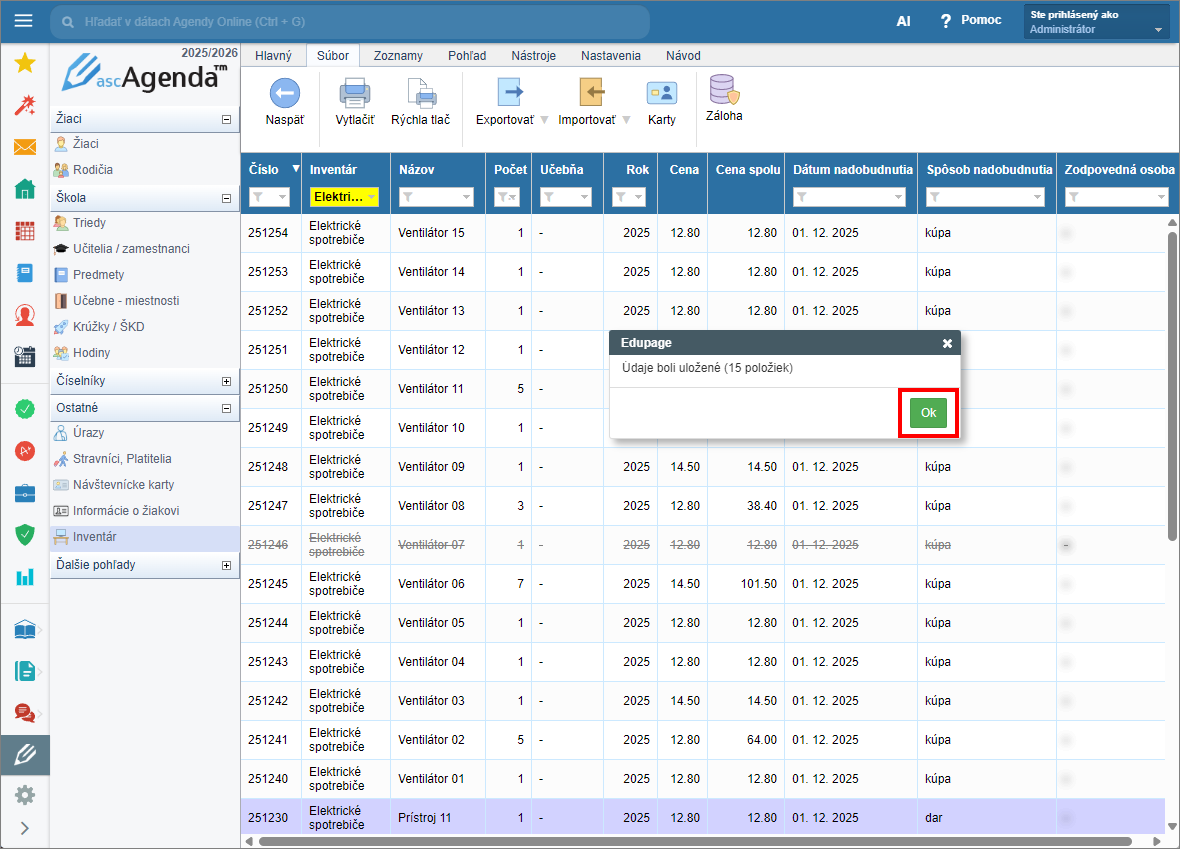1180x849 pixels.
Task: Expand the Číselníky section
Action: point(227,381)
